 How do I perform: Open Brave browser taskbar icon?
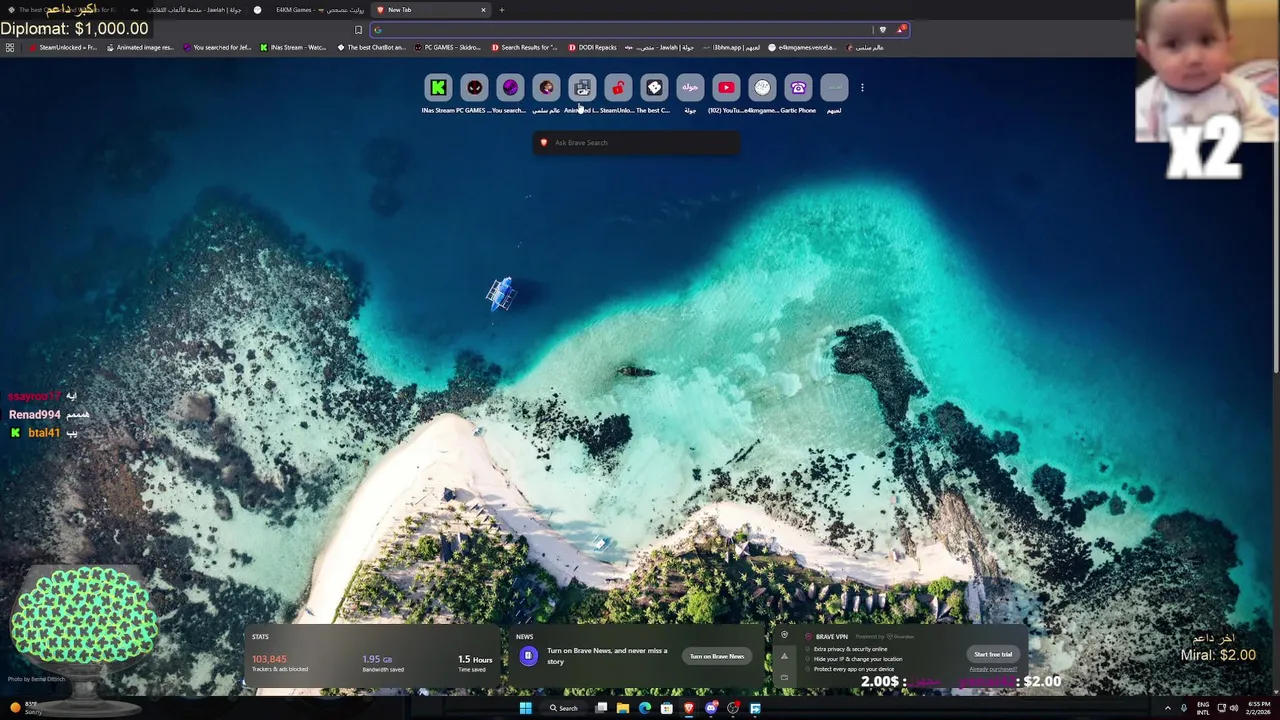[x=688, y=708]
